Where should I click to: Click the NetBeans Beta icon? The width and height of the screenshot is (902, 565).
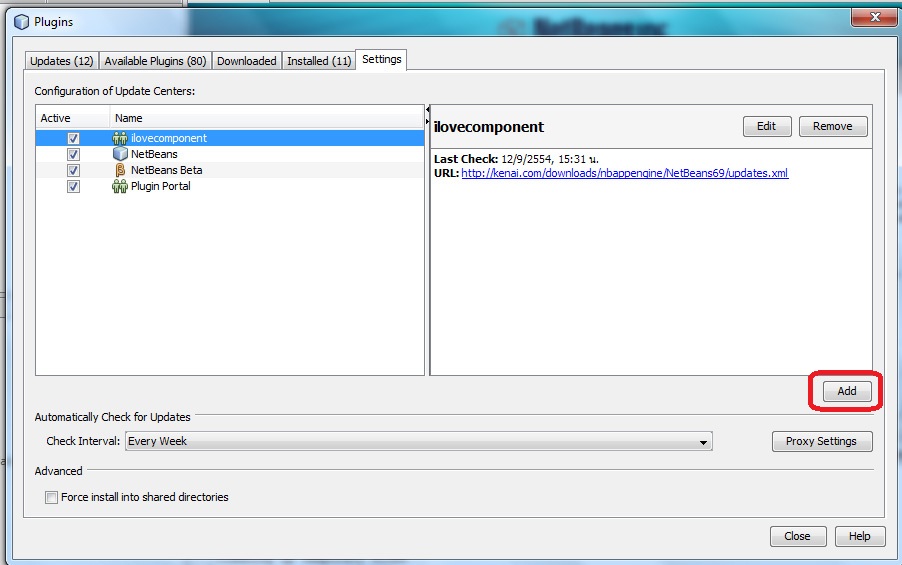[120, 170]
